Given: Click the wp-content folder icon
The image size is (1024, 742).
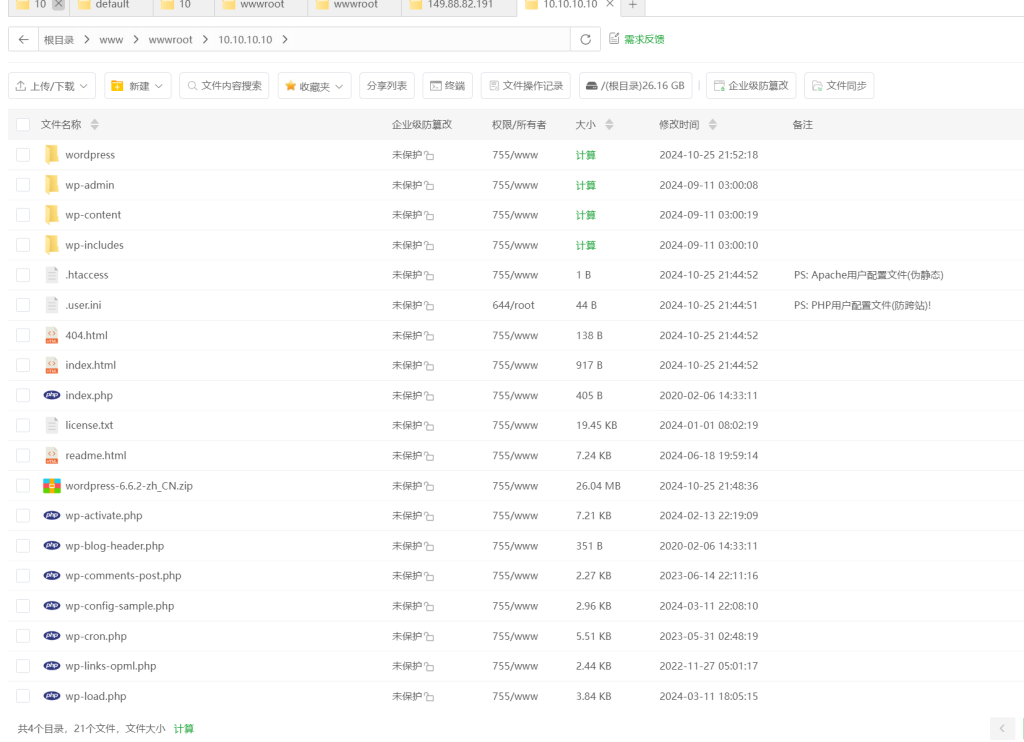Looking at the screenshot, I should pyautogui.click(x=52, y=215).
